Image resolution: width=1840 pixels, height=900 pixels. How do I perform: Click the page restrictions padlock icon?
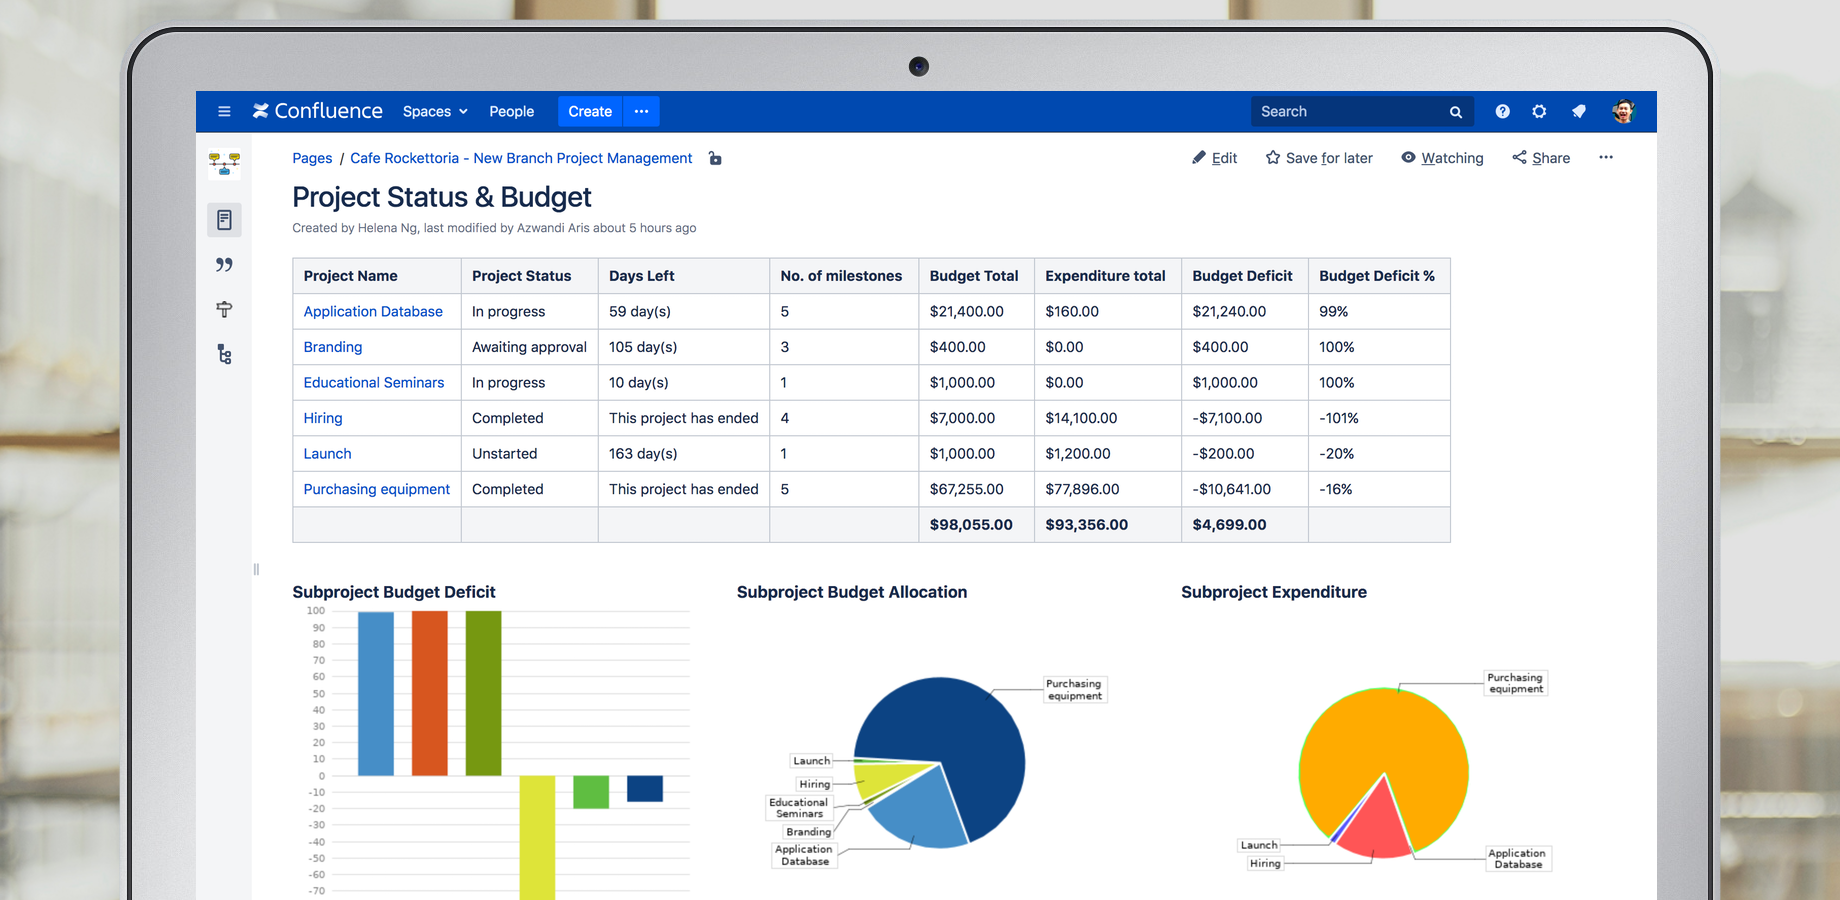click(715, 158)
